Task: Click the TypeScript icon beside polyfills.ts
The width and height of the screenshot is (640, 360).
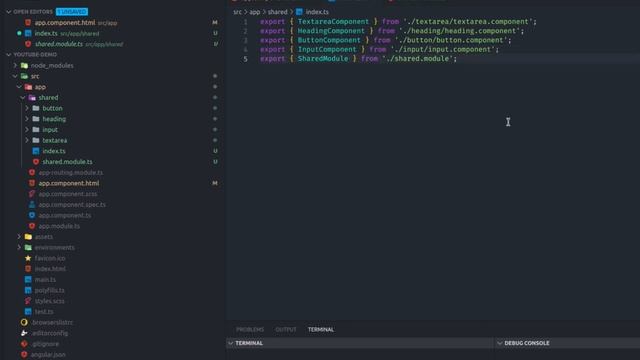Action: tap(28, 290)
